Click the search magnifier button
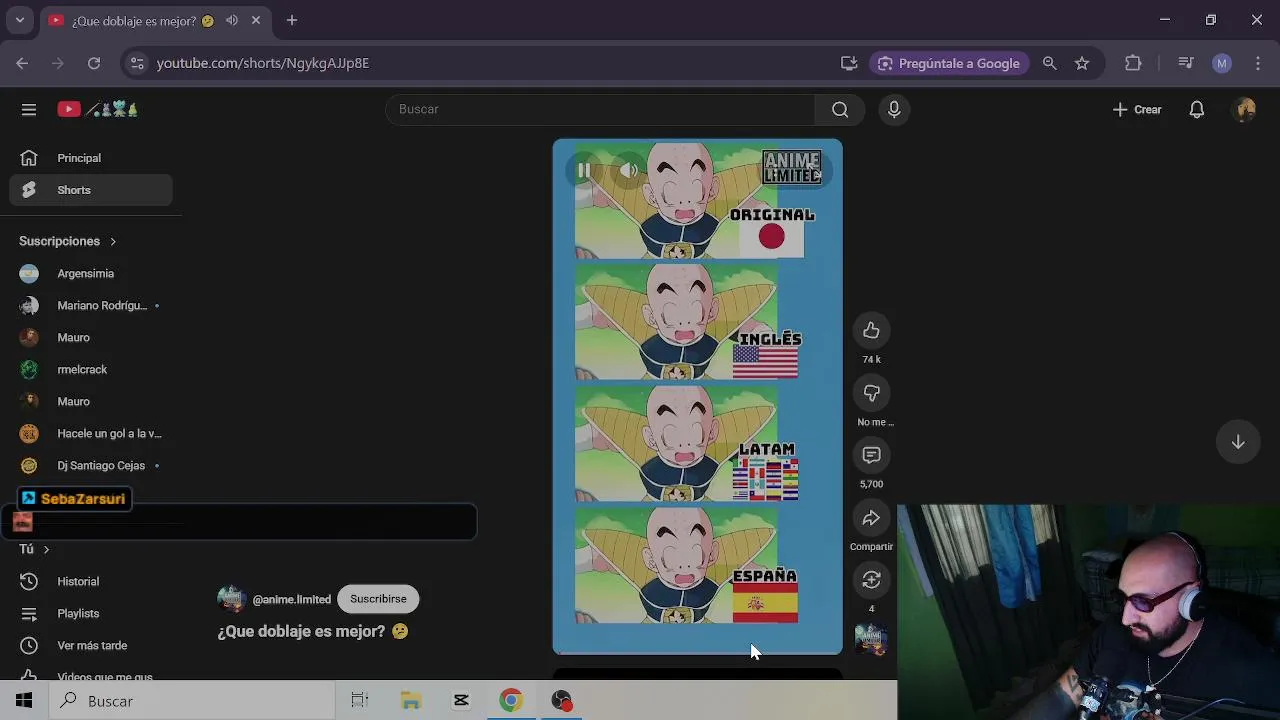Image resolution: width=1280 pixels, height=720 pixels. coord(840,109)
